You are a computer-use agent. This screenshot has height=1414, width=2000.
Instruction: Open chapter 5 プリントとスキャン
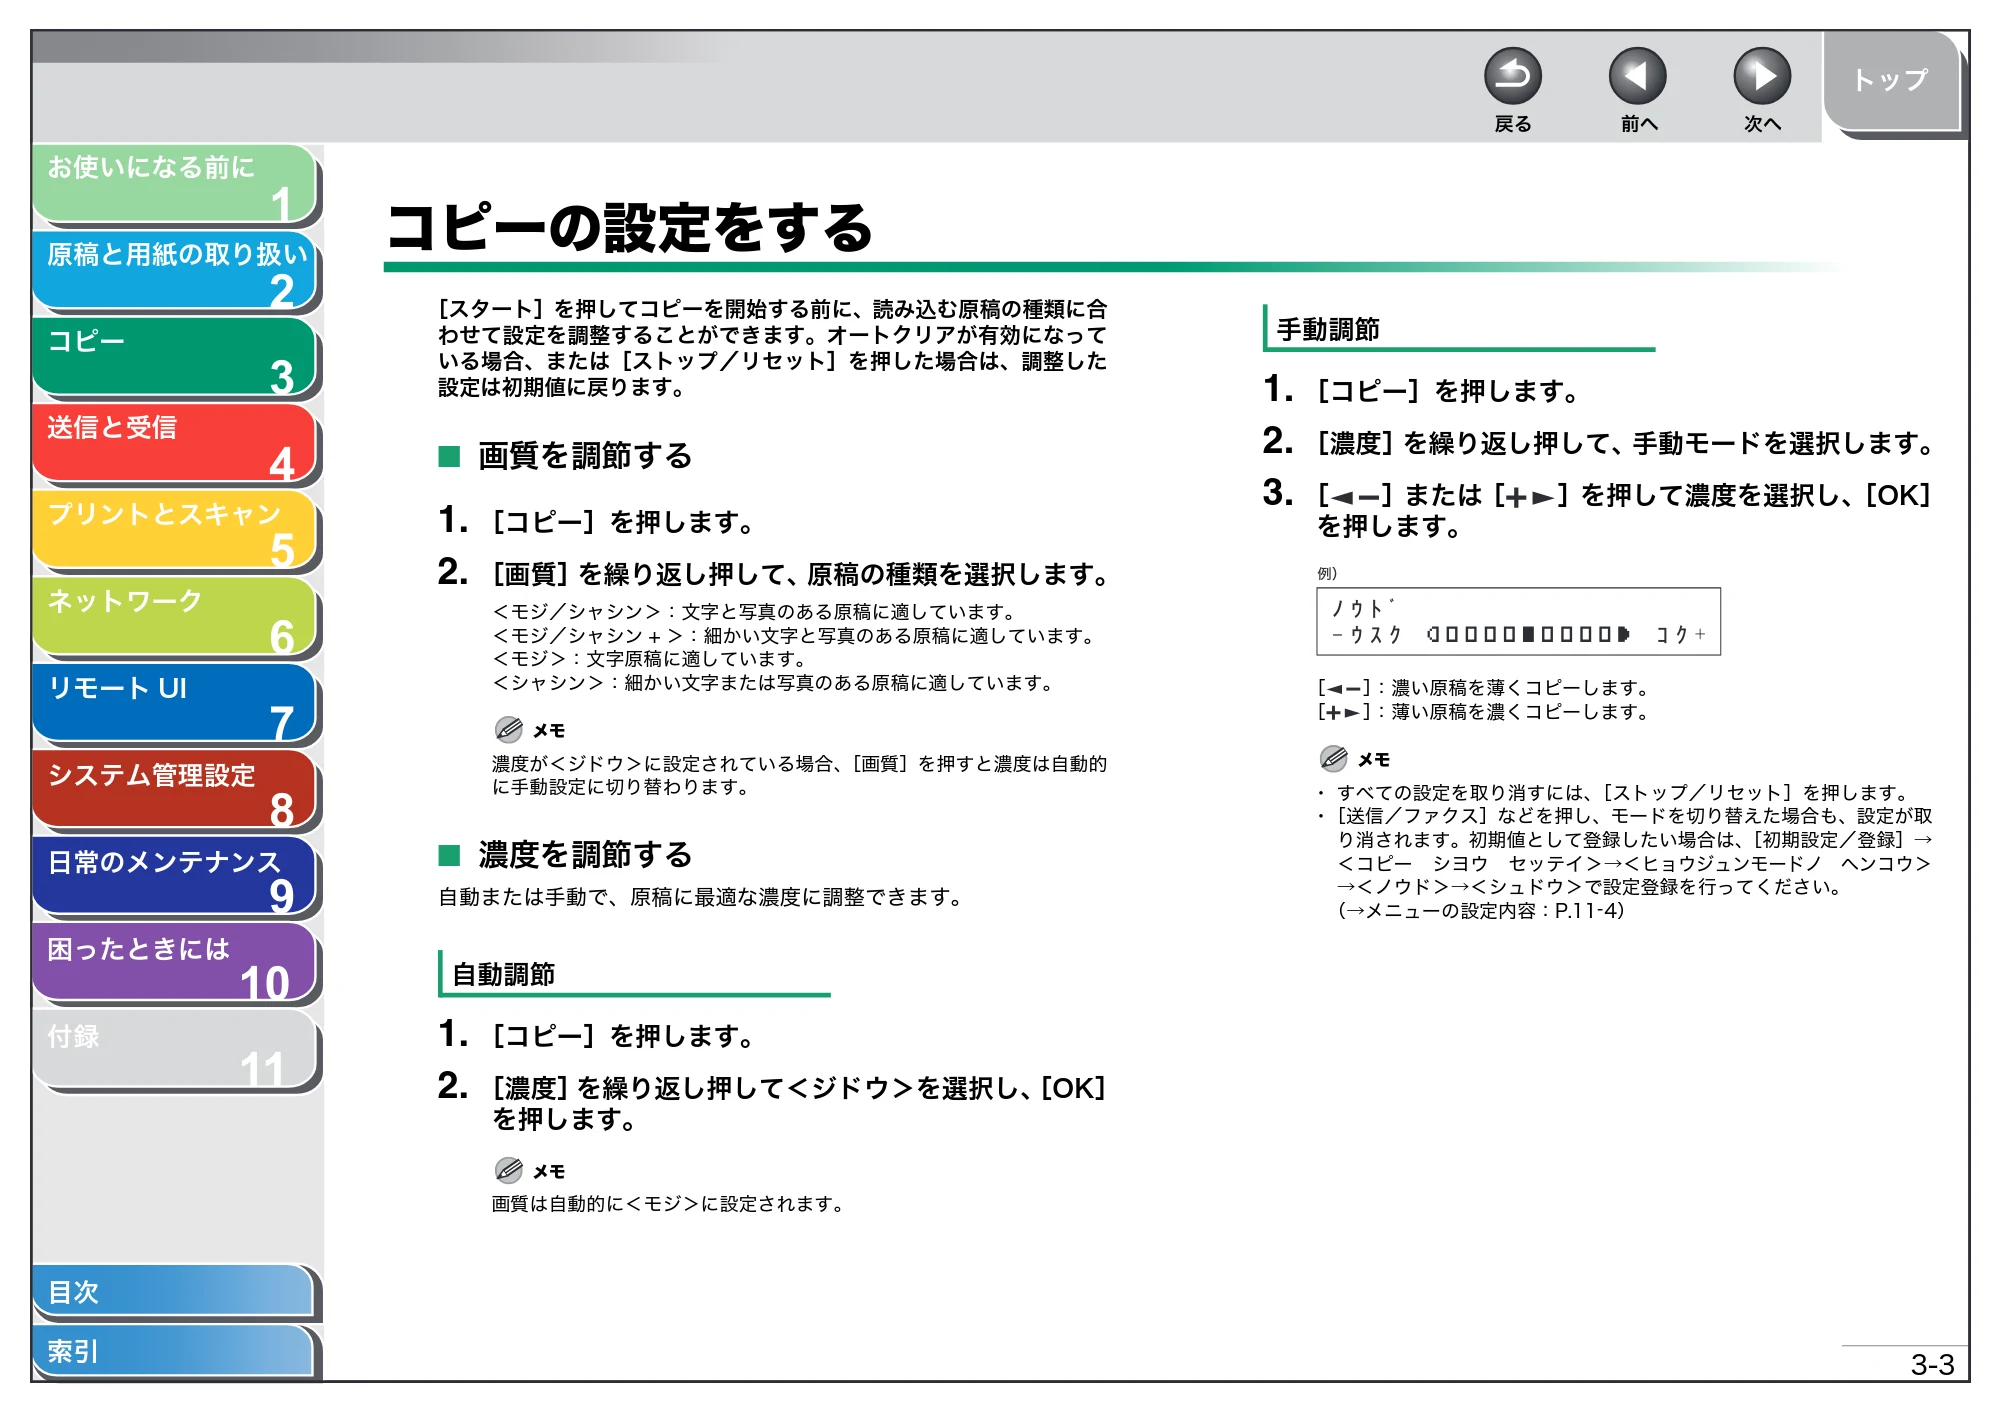(175, 531)
